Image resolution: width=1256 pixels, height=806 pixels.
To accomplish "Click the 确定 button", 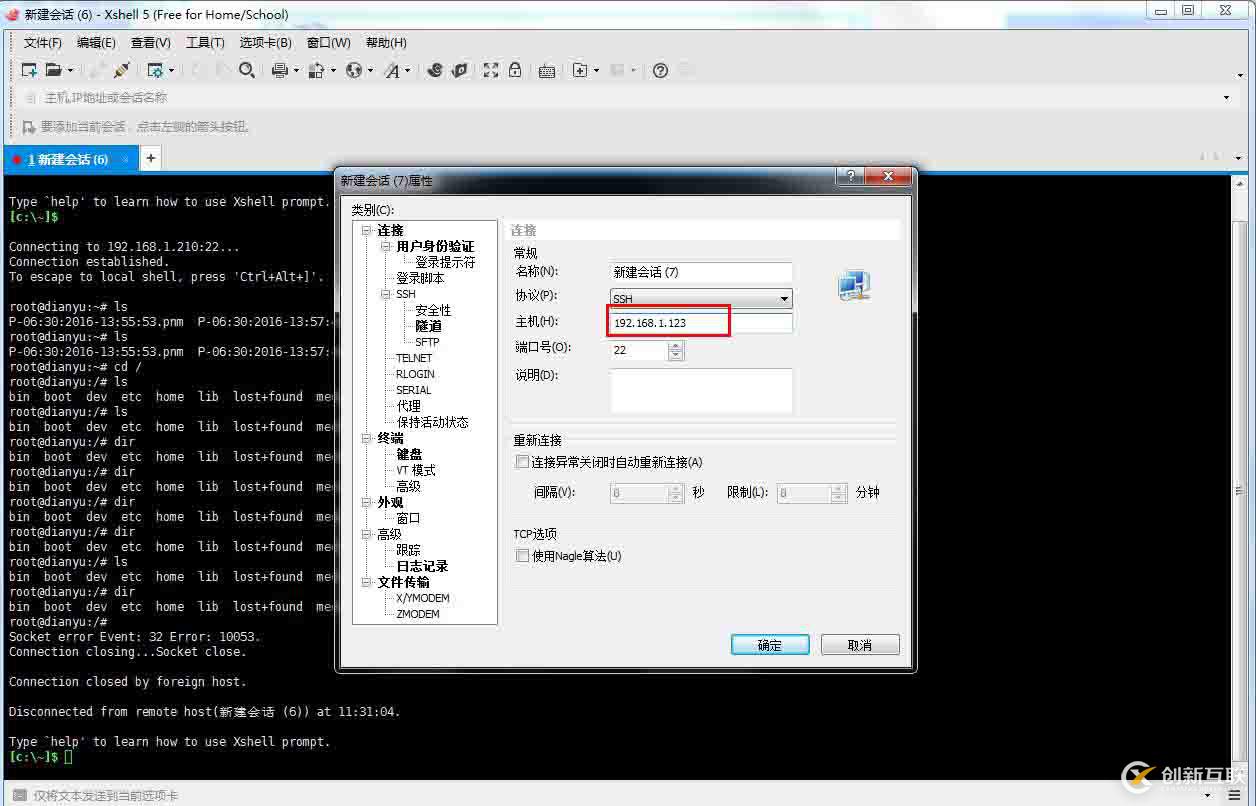I will click(770, 645).
